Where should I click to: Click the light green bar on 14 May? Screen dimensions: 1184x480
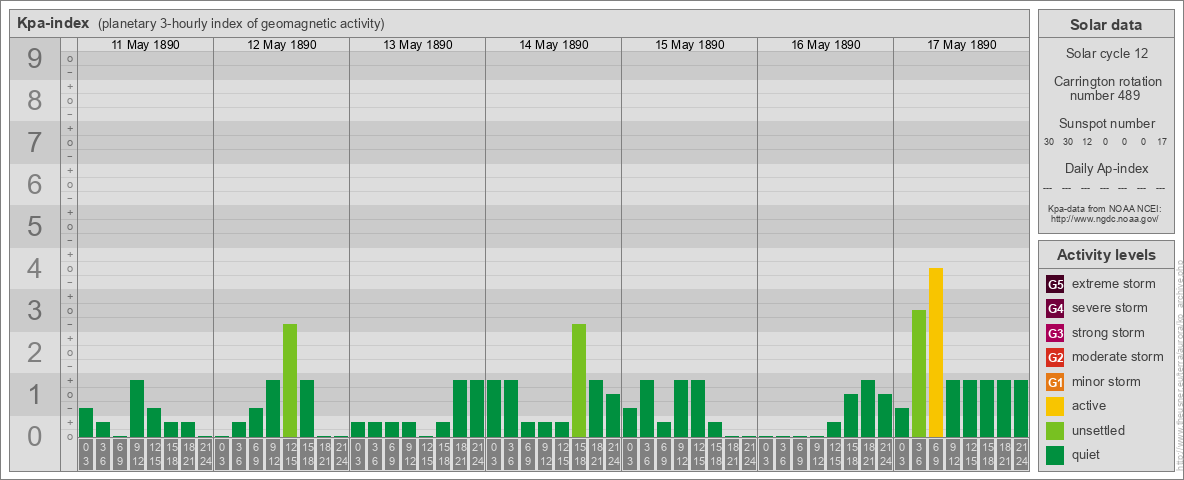[x=578, y=380]
